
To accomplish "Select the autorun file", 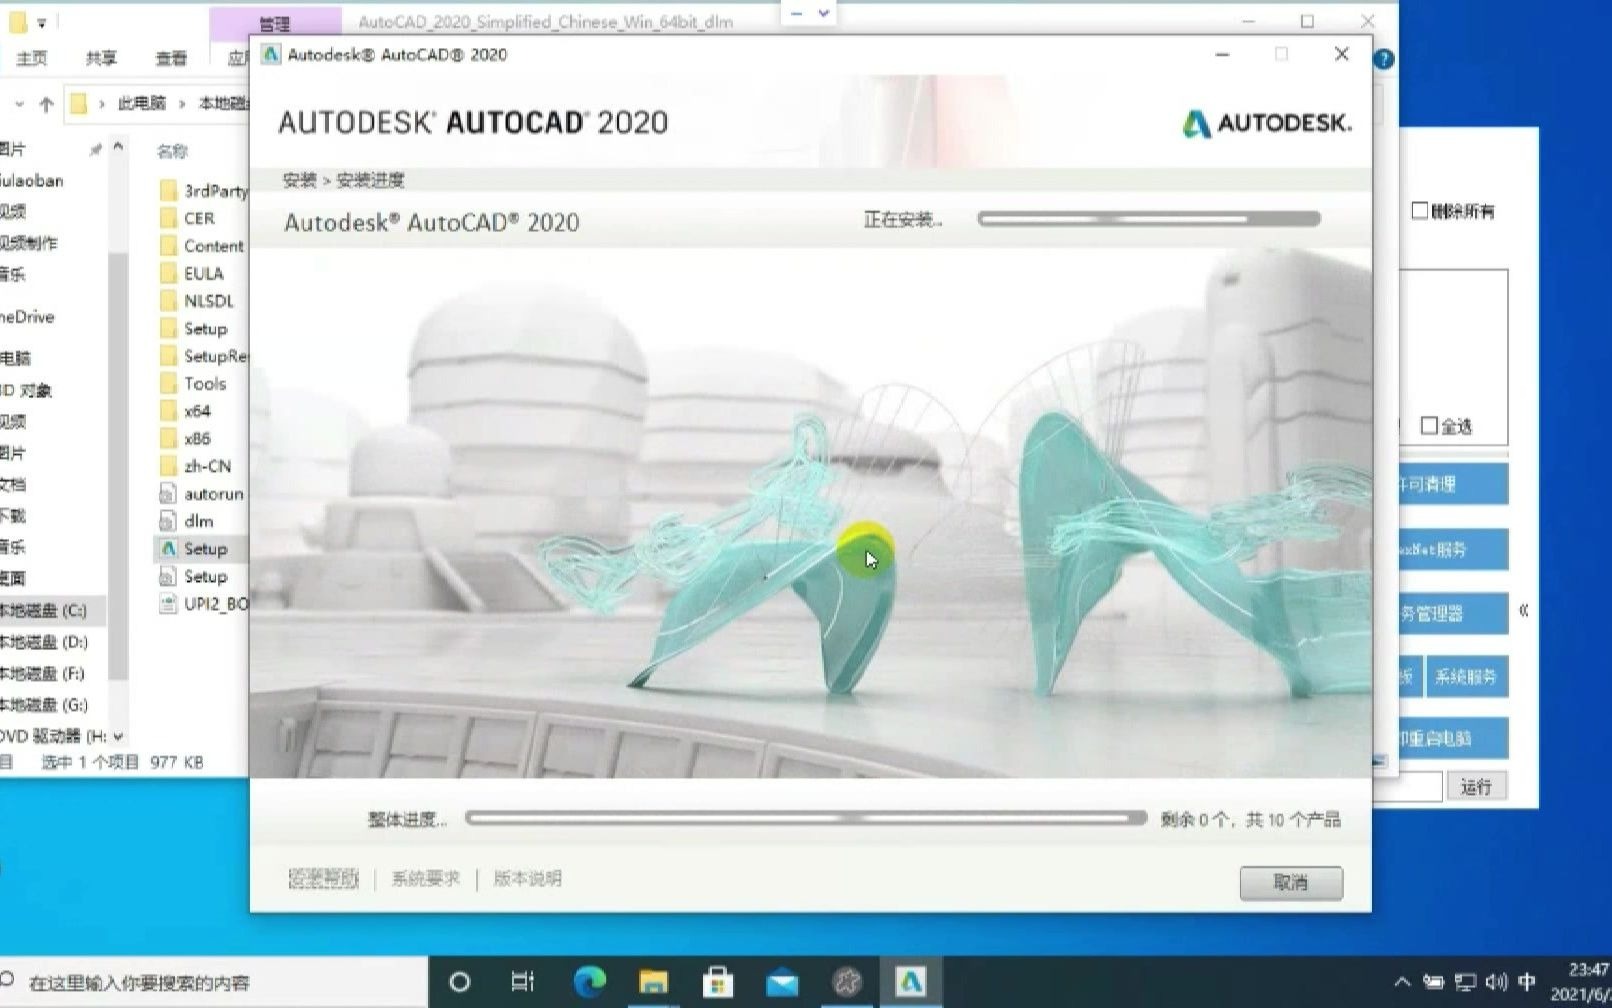I will tap(202, 493).
